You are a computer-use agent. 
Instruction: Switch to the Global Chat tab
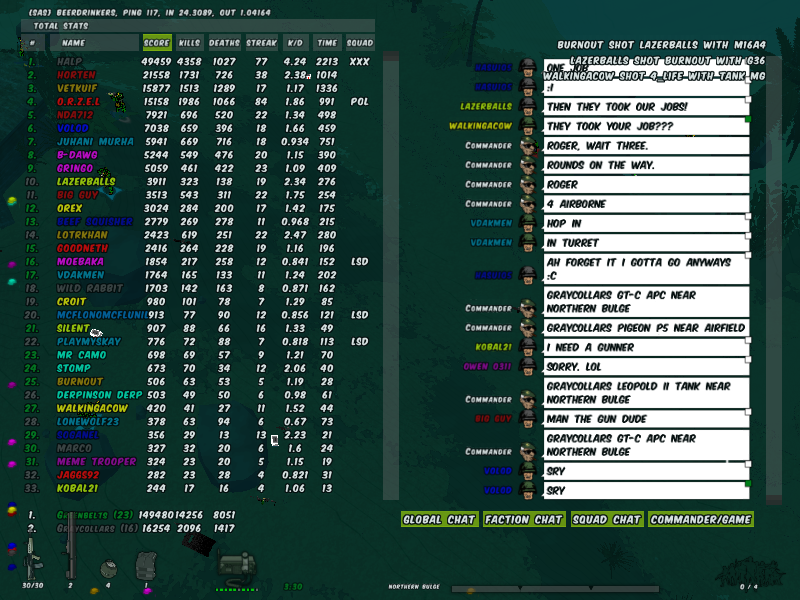pos(439,519)
